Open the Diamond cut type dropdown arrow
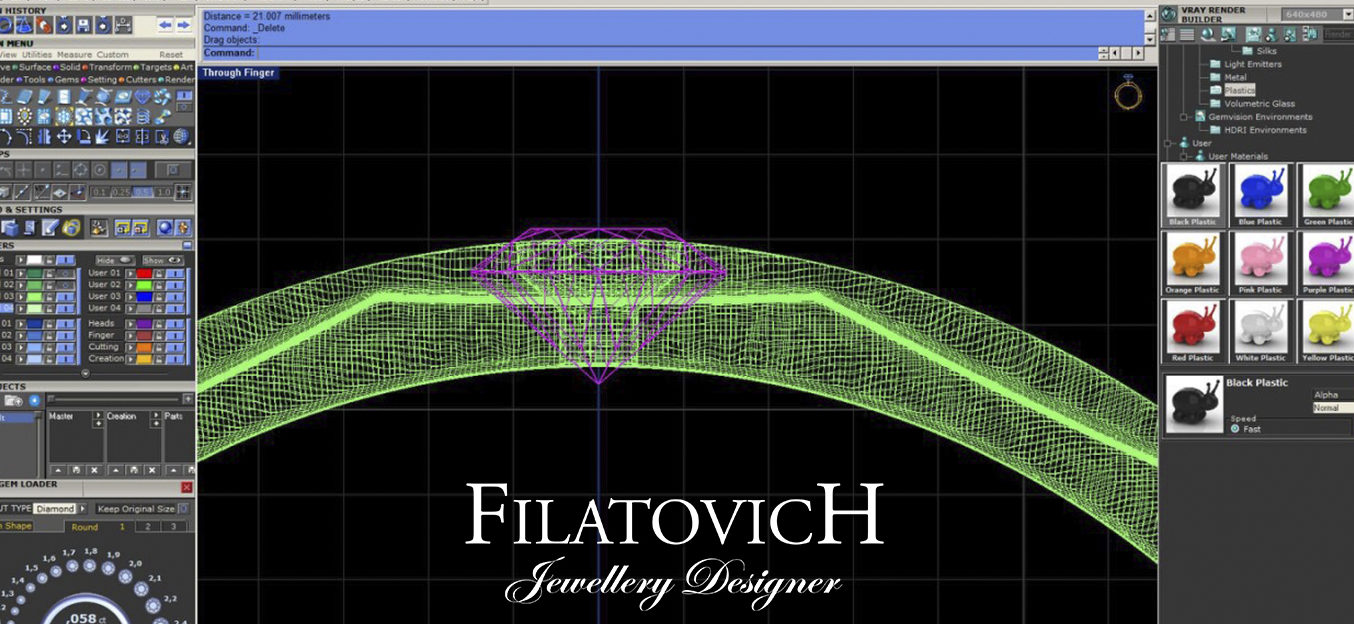Screen dimensions: 1354x624 coord(82,508)
